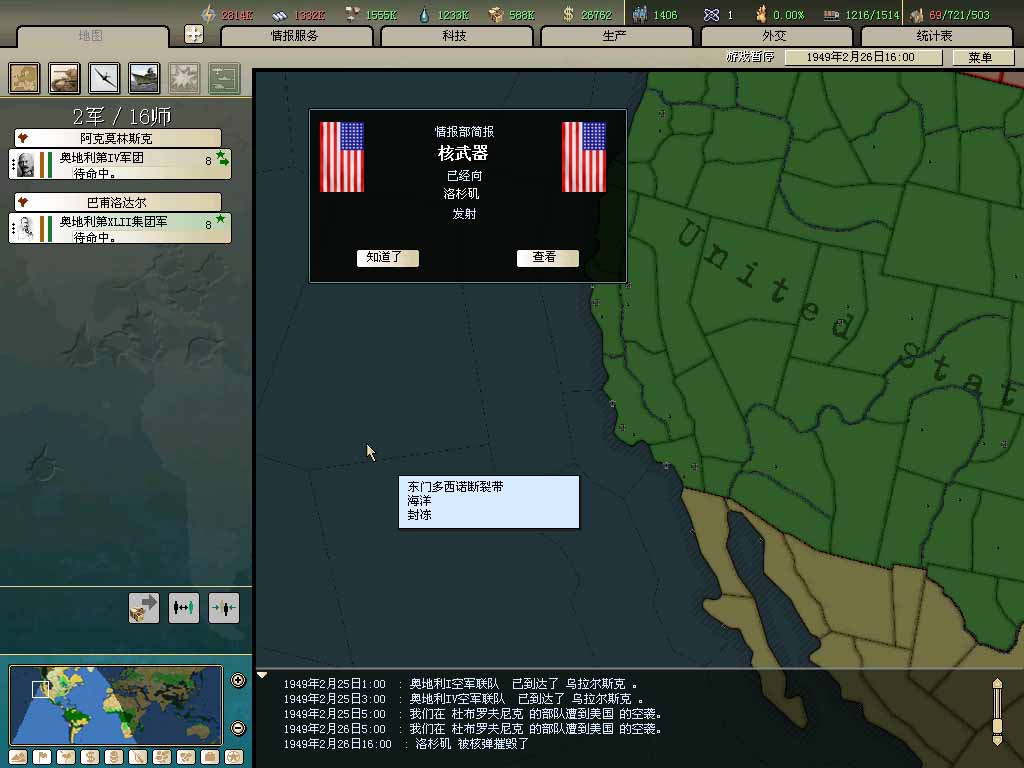Click the oil drop resource icon
1024x768 pixels.
[x=424, y=14]
